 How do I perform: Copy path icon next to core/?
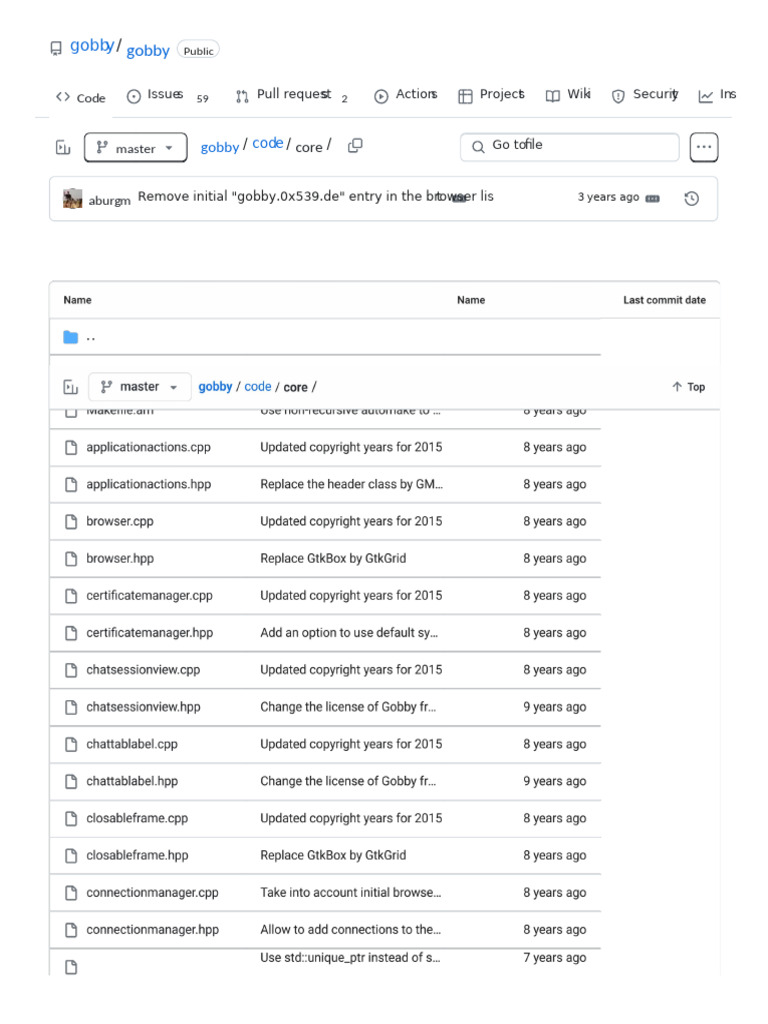pyautogui.click(x=355, y=146)
